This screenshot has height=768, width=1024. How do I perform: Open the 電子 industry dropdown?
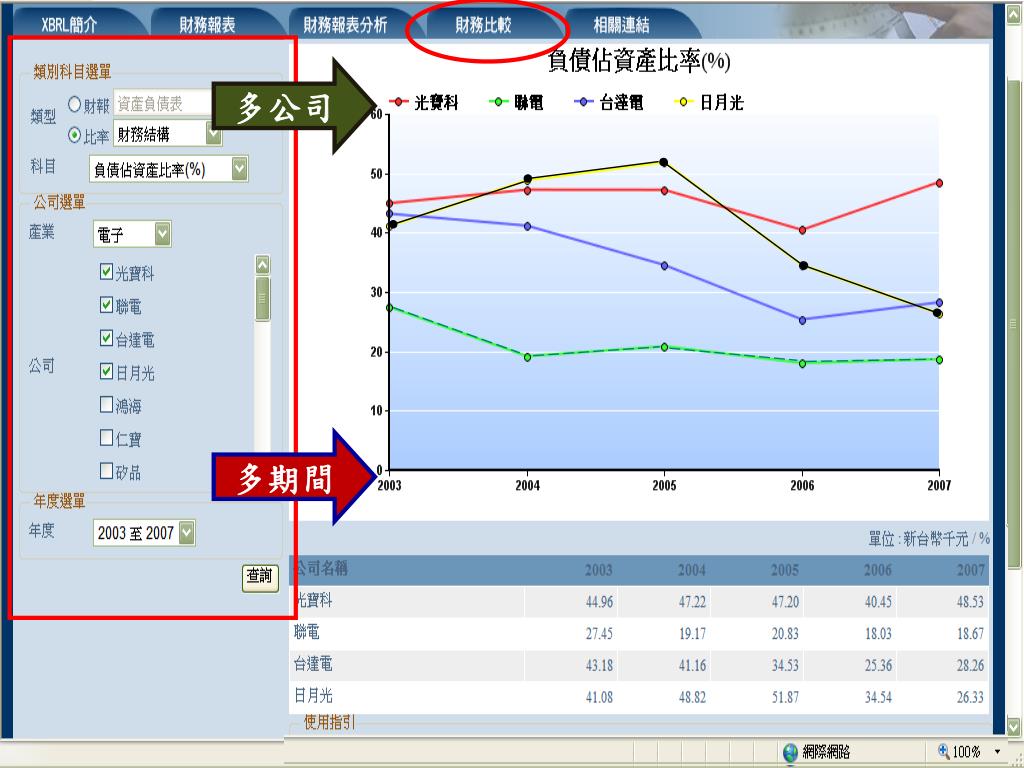(x=163, y=233)
